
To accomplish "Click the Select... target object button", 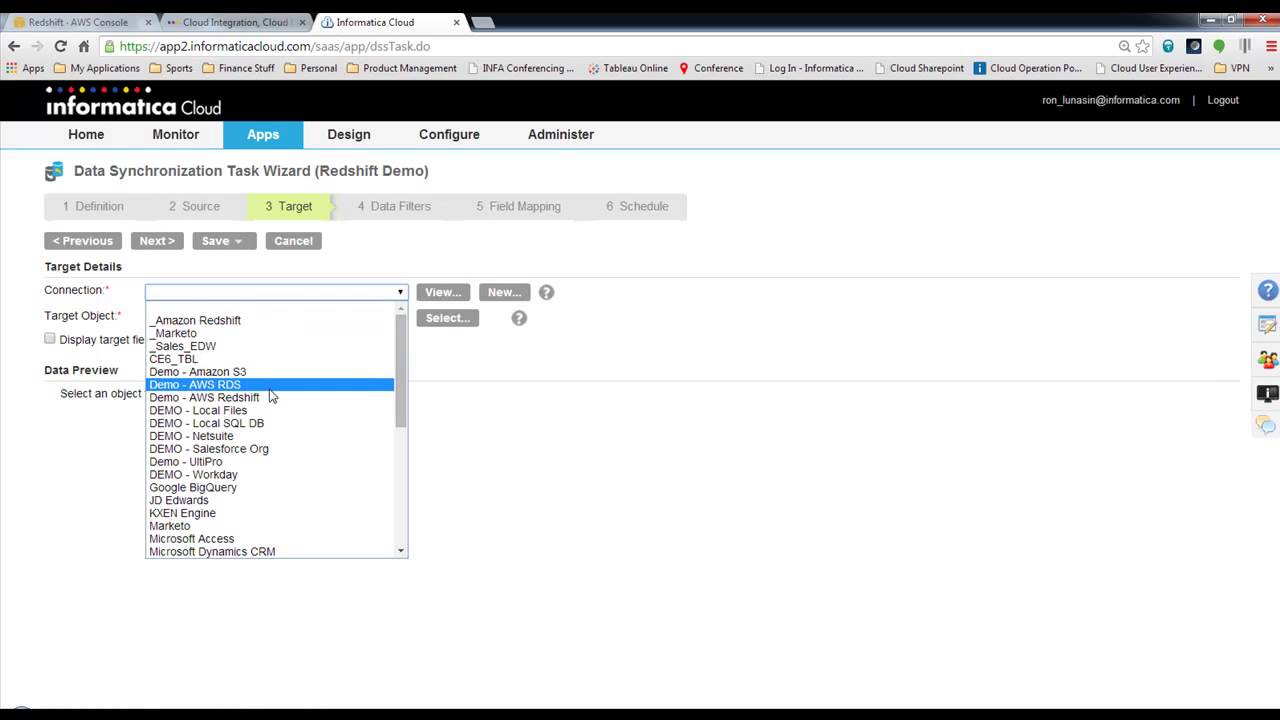I will (448, 318).
